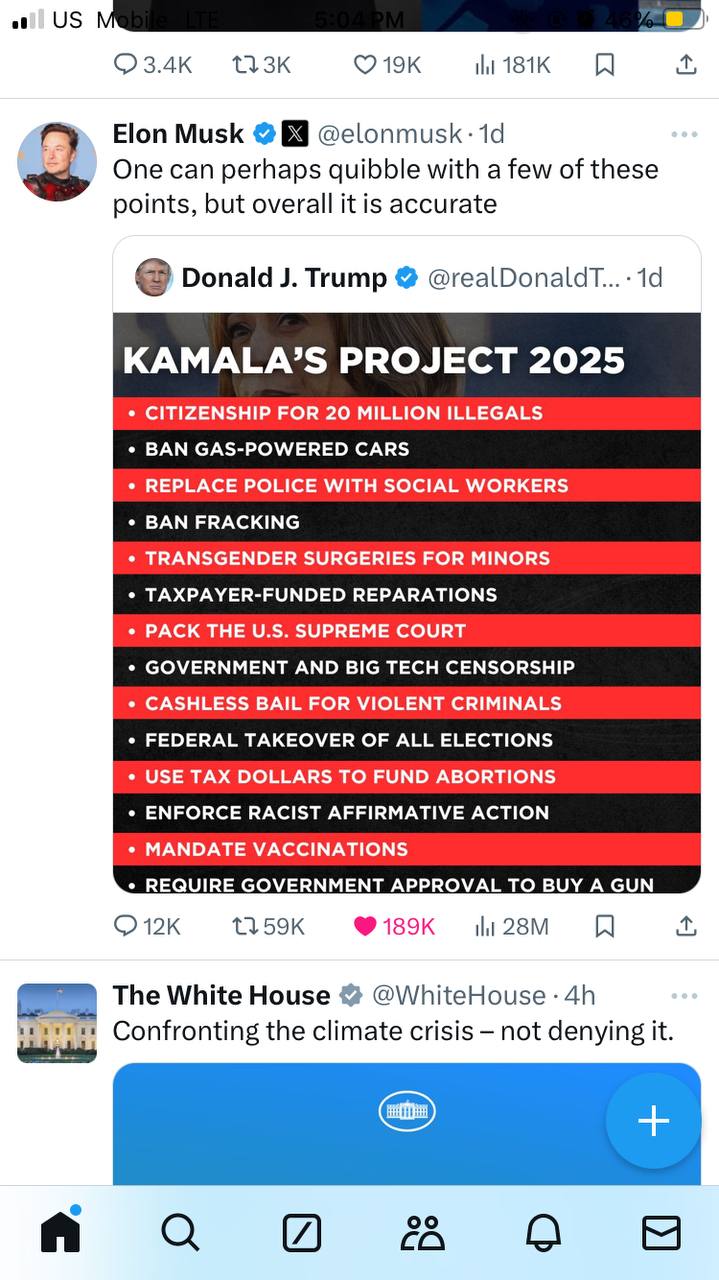719x1280 pixels.
Task: Open more options for Elon Musk's post
Action: pyautogui.click(x=684, y=135)
